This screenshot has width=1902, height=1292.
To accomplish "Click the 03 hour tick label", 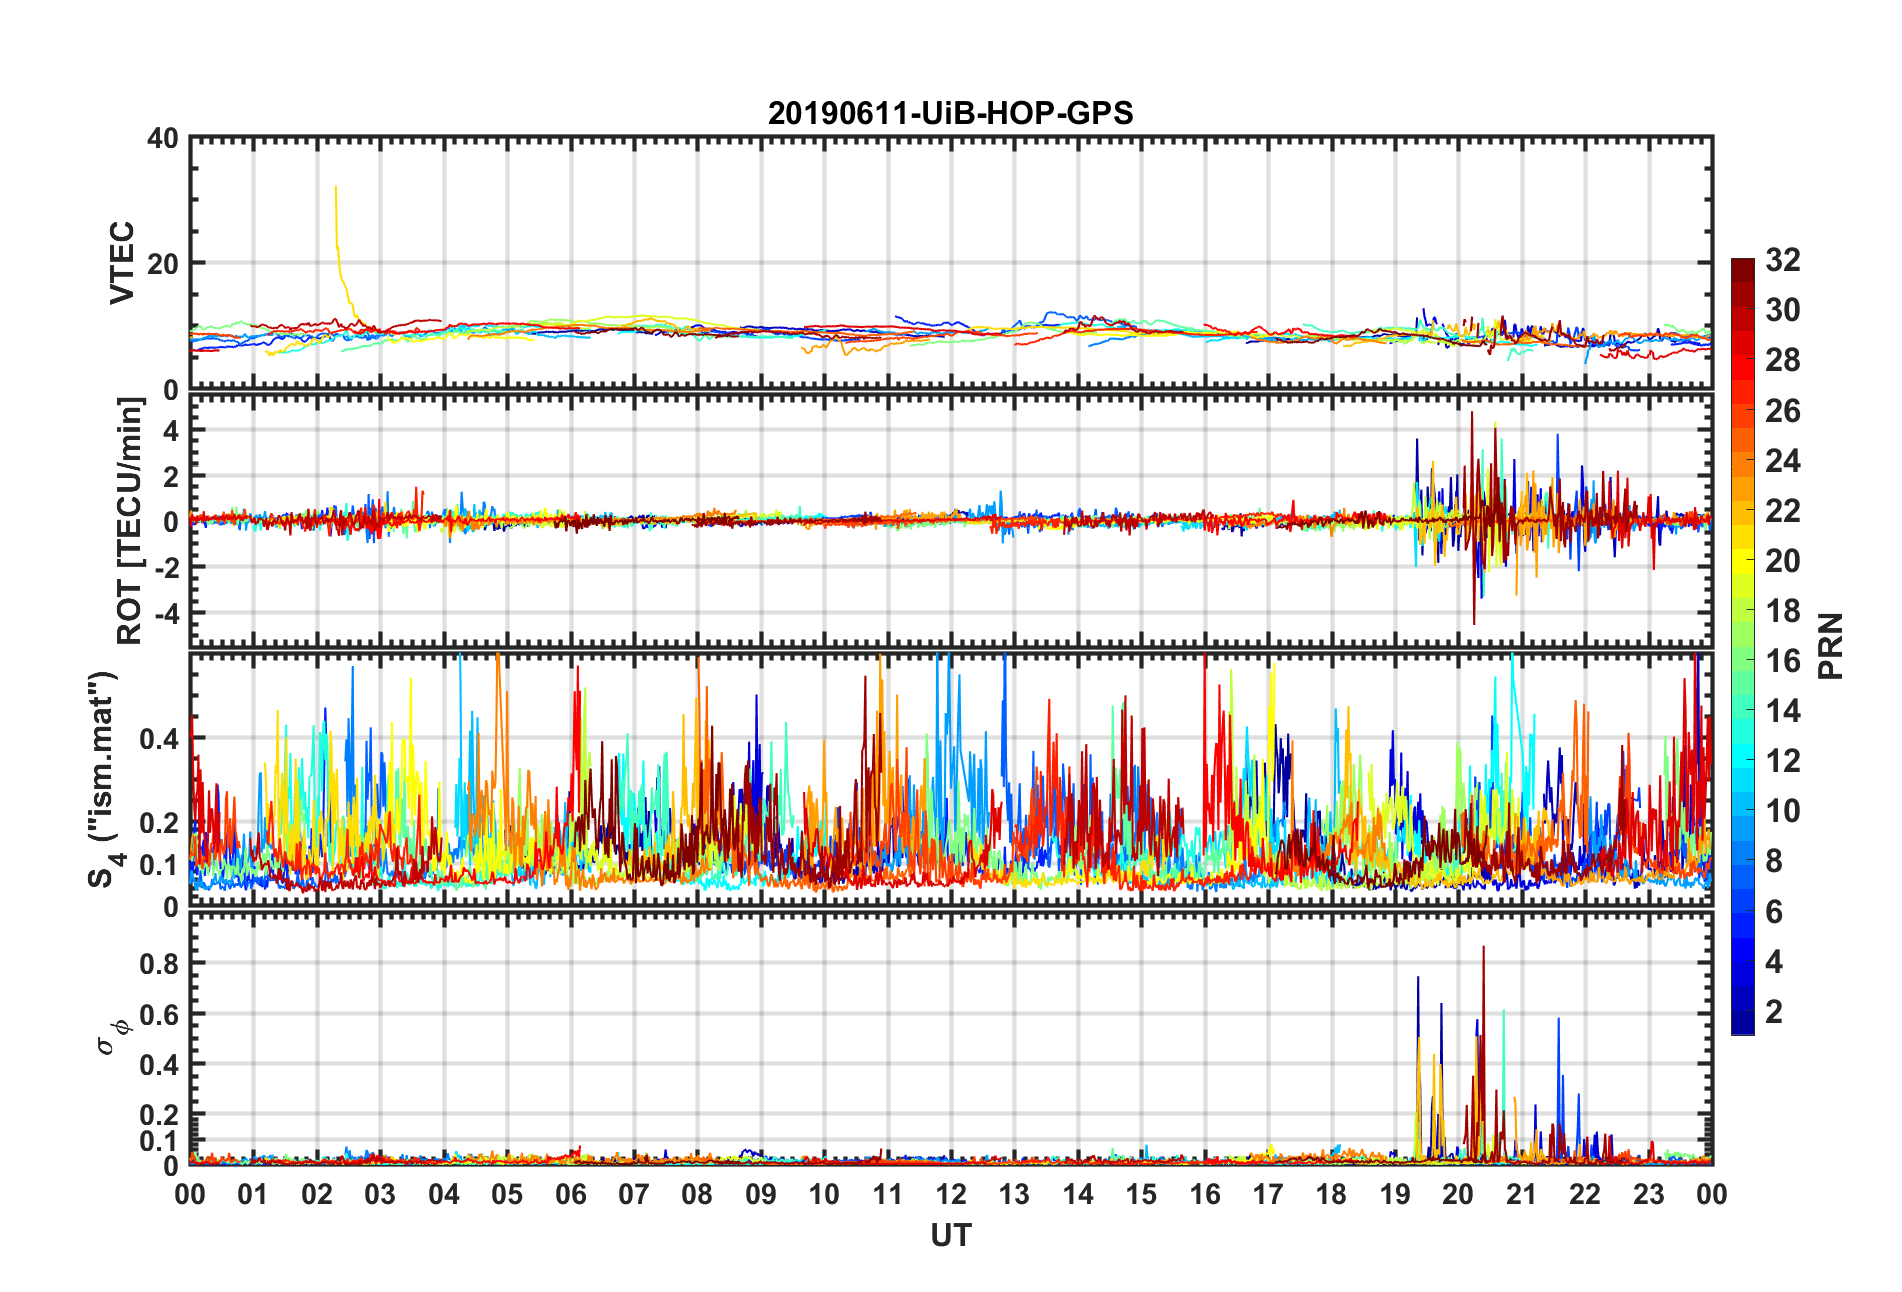I will pyautogui.click(x=380, y=1195).
